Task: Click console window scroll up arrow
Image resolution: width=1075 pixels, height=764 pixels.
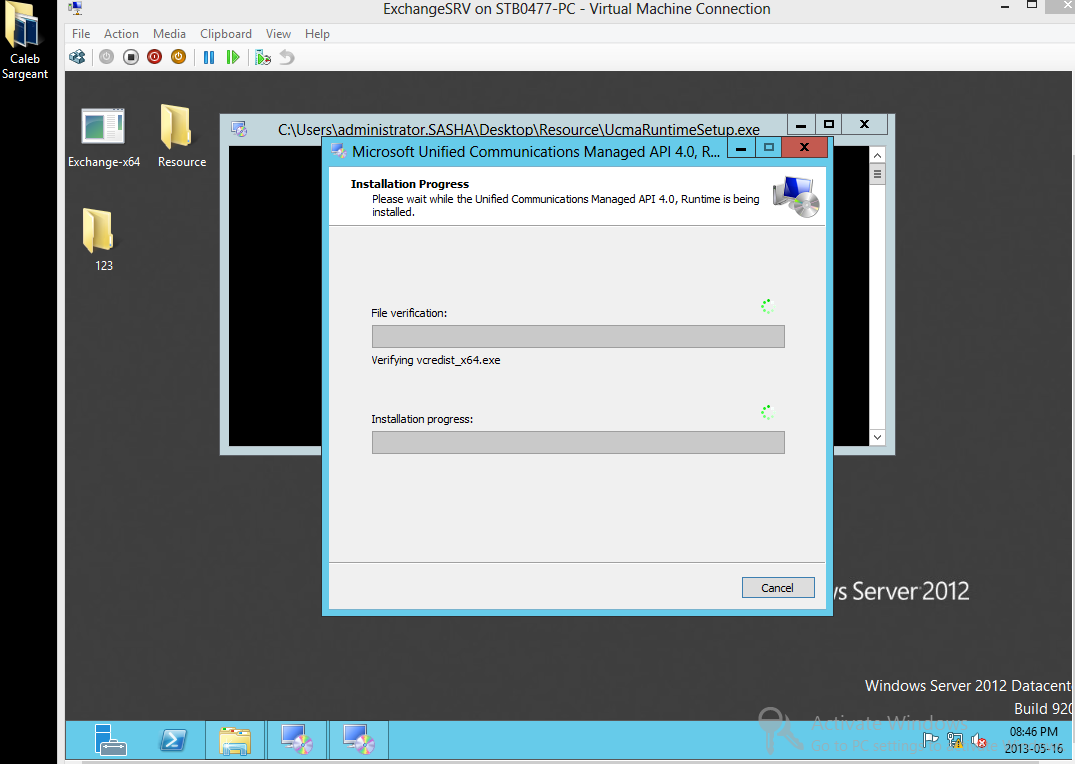Action: 878,156
